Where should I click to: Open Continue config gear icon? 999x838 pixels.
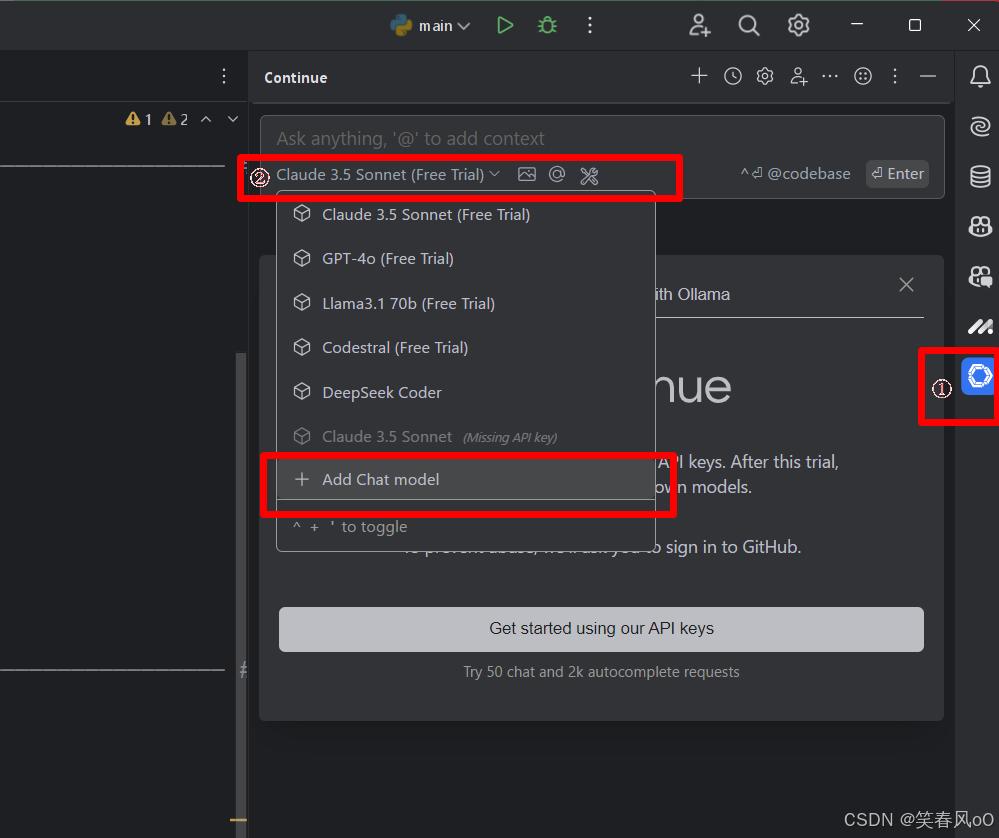click(765, 76)
